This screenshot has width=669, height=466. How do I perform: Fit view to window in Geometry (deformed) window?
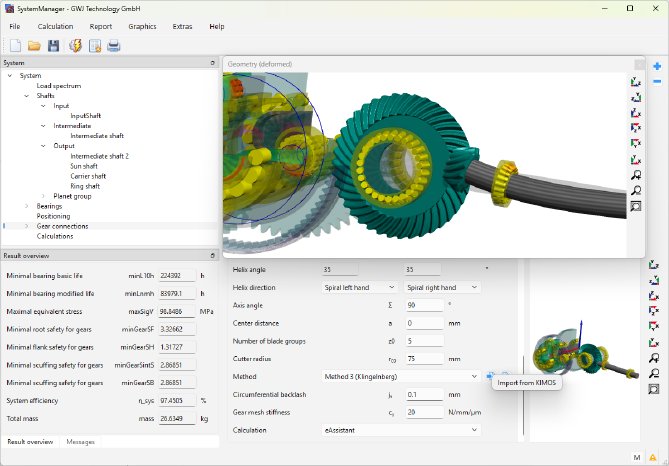pos(636,206)
